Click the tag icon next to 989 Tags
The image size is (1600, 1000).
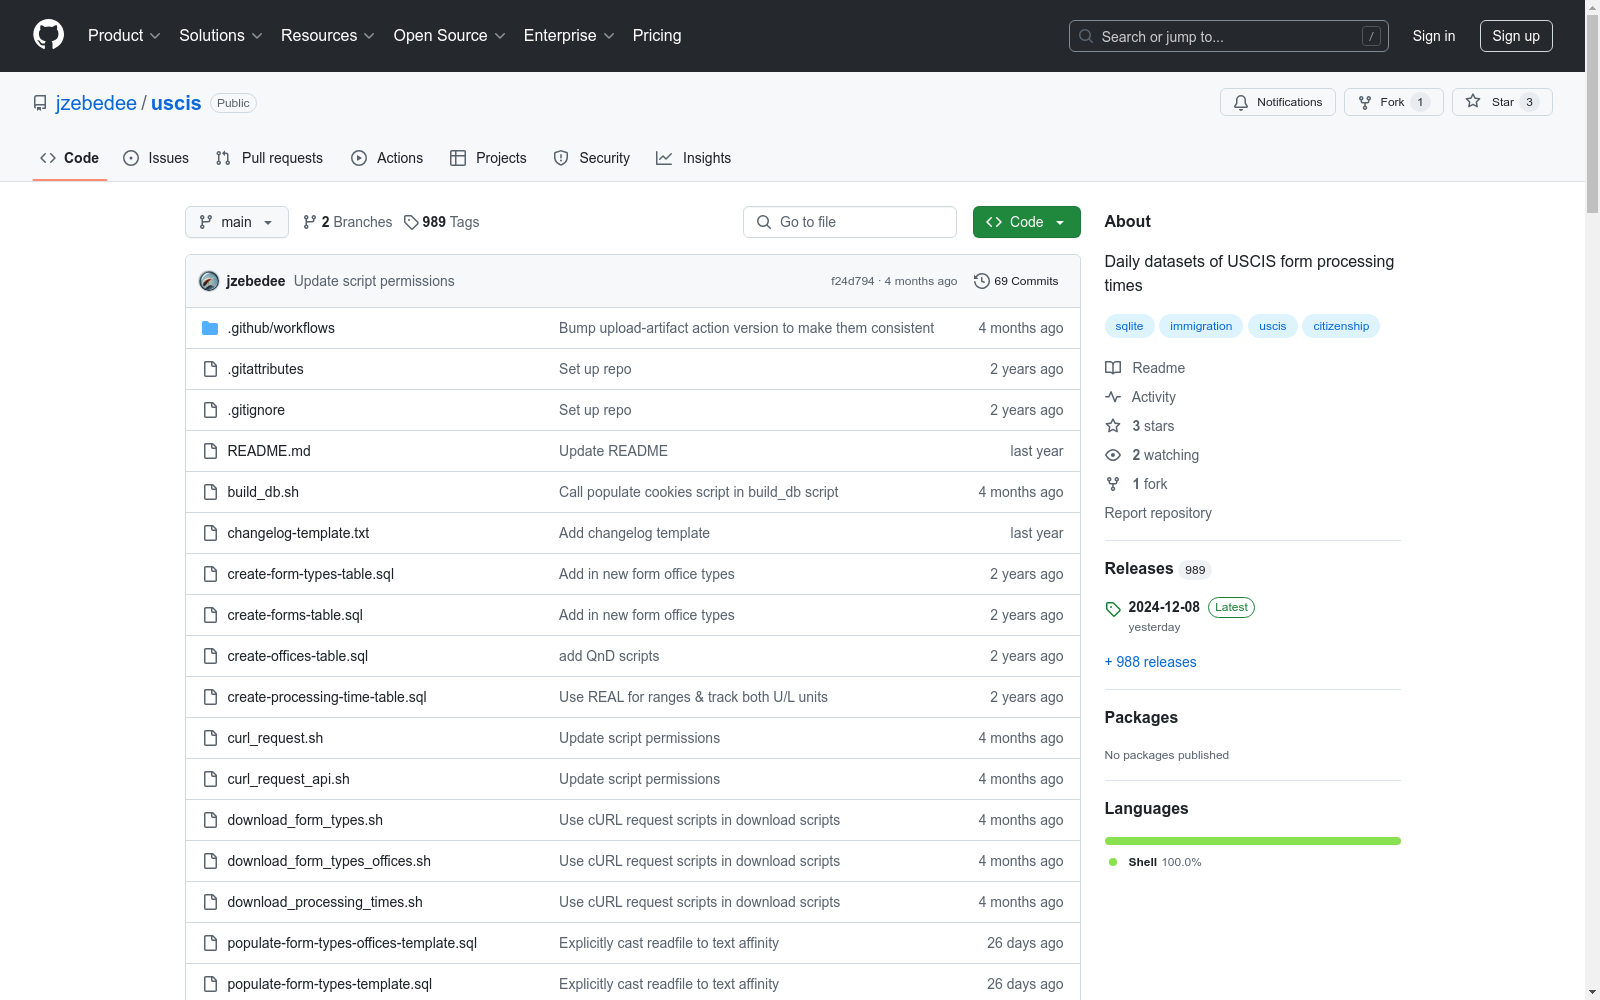[x=411, y=222]
